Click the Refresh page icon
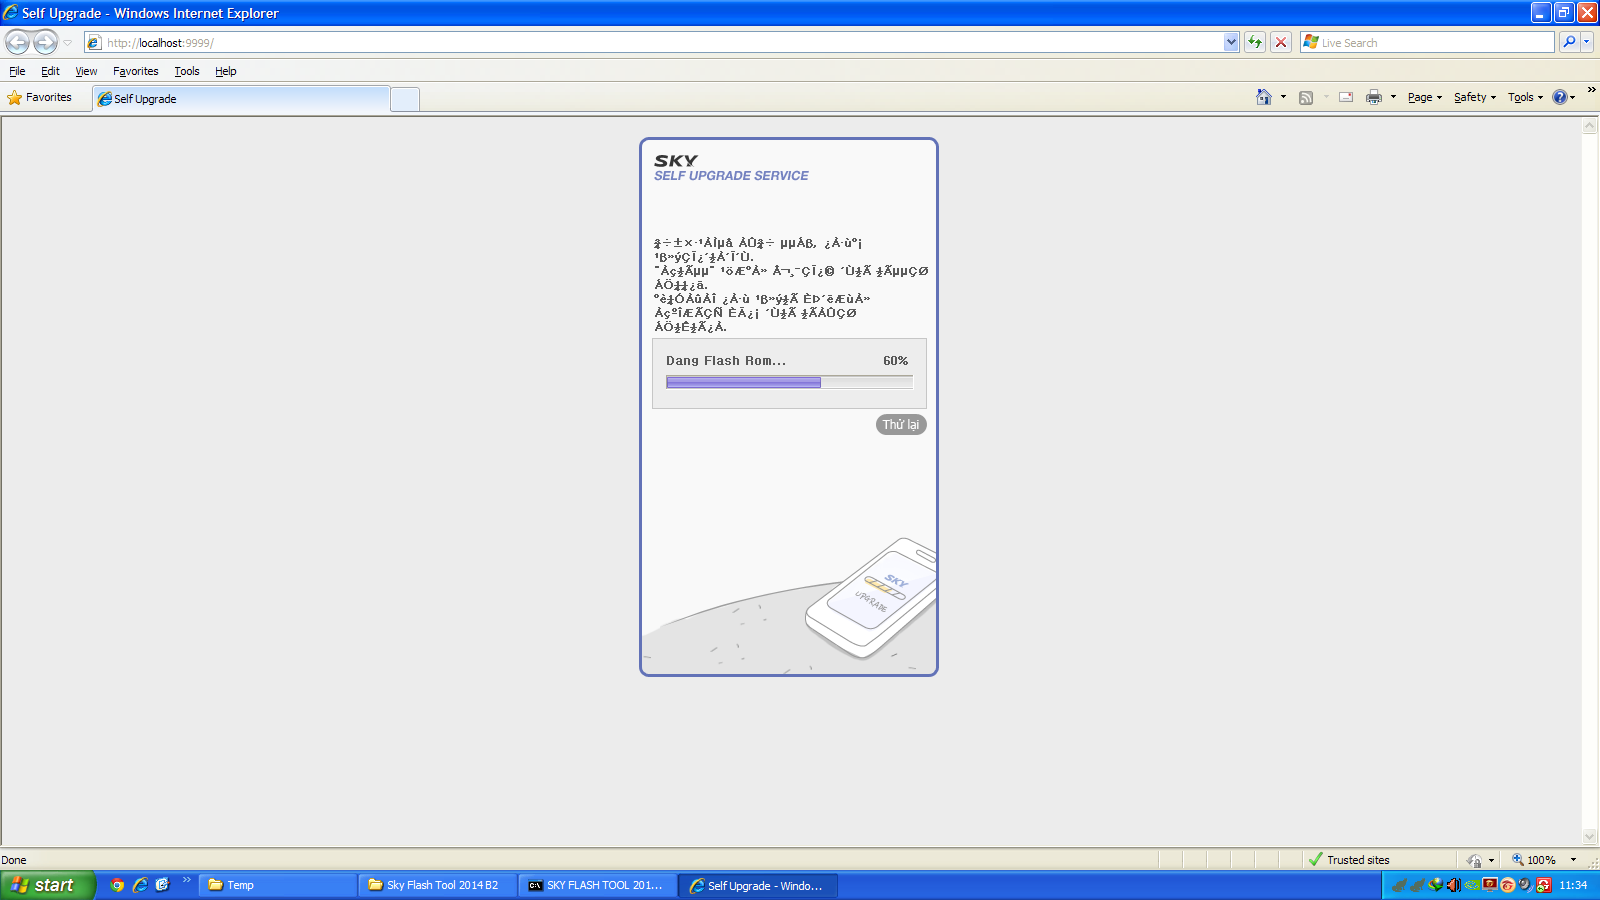 pos(1255,42)
